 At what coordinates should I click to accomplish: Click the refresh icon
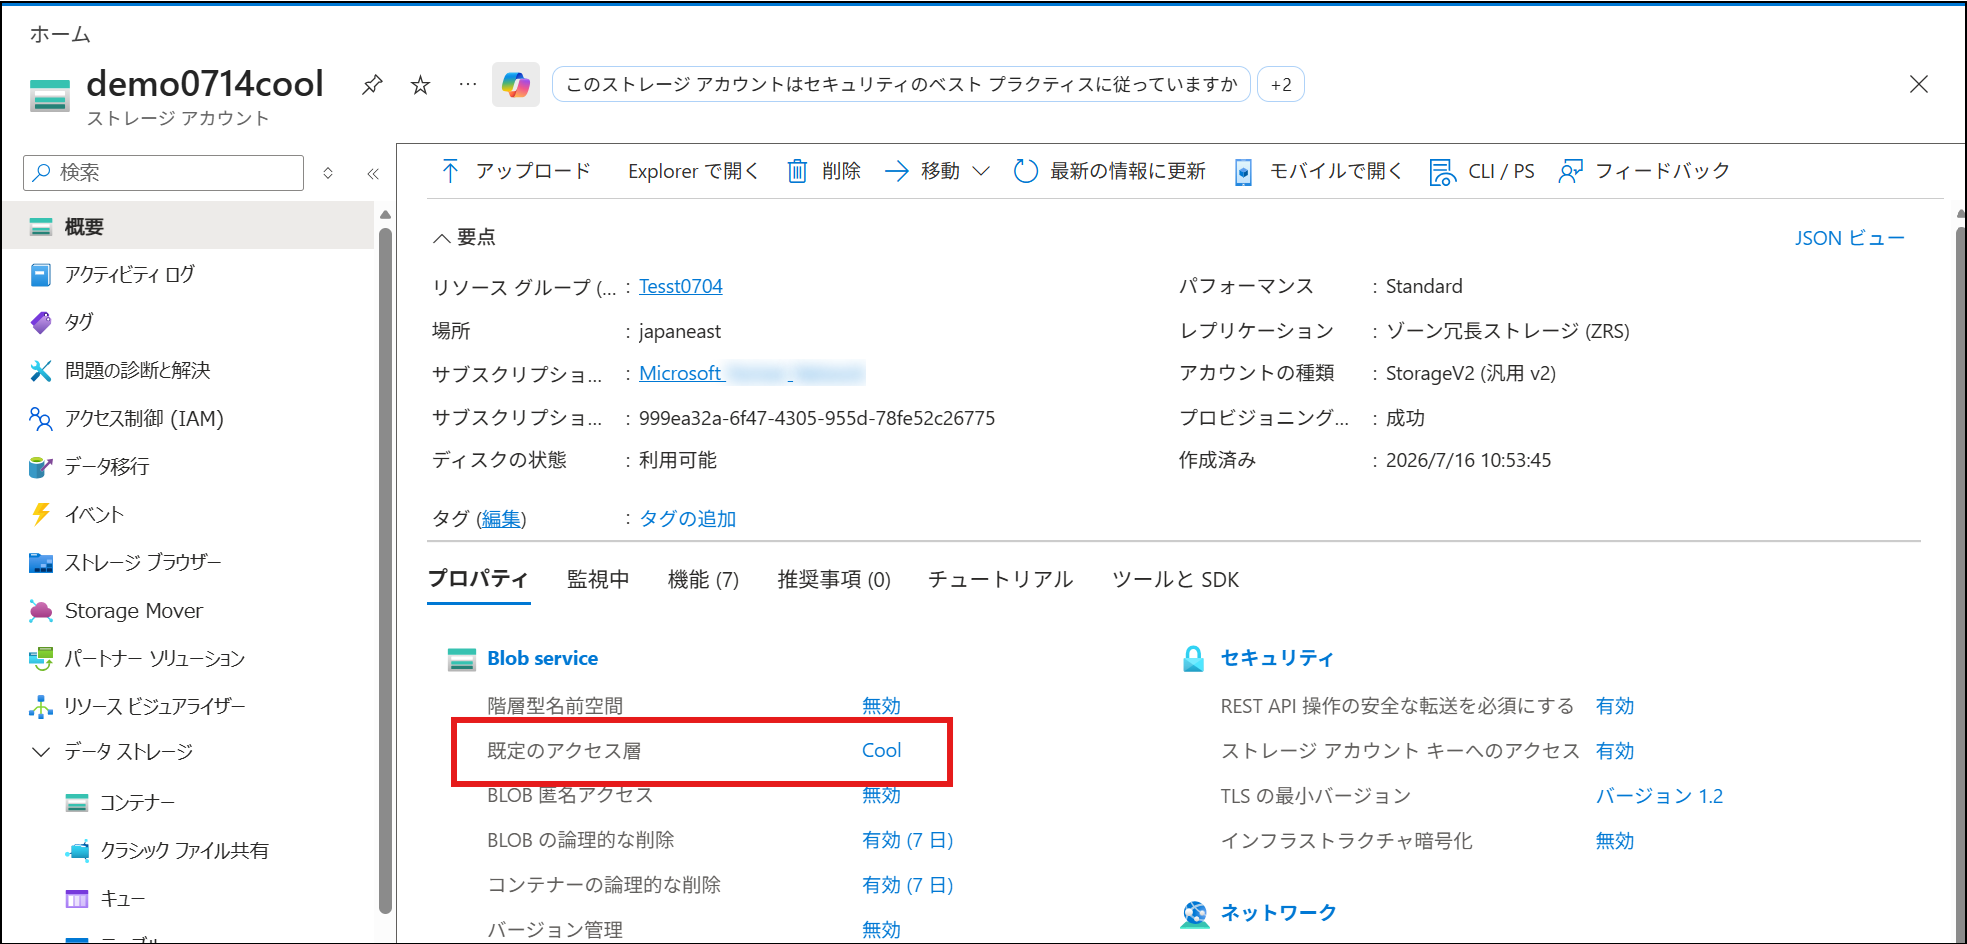[1026, 171]
